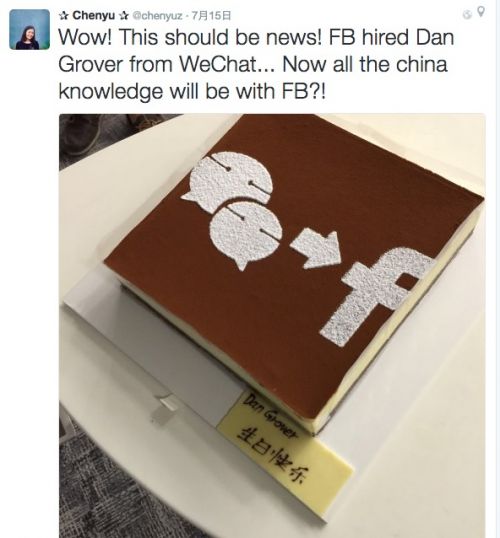
Task: Open the attached cake photo
Action: point(272,326)
